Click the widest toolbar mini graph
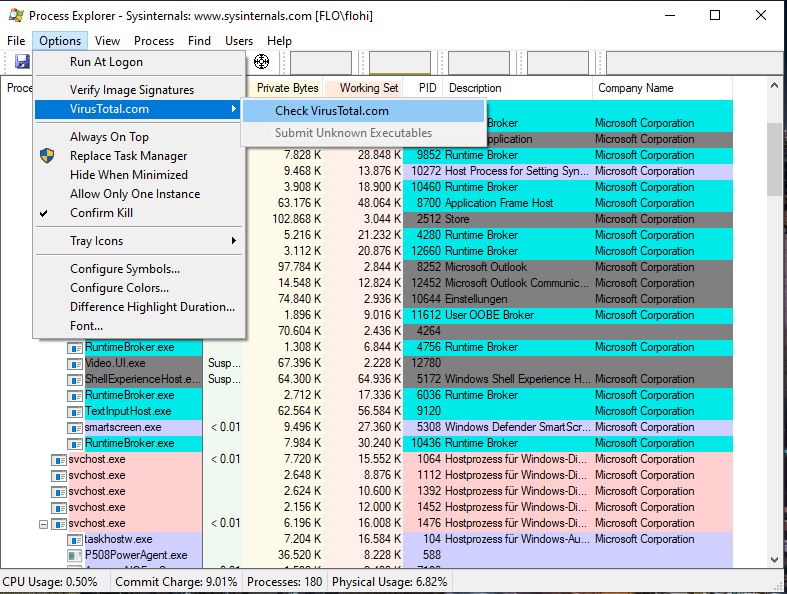This screenshot has width=787, height=594. (x=695, y=62)
